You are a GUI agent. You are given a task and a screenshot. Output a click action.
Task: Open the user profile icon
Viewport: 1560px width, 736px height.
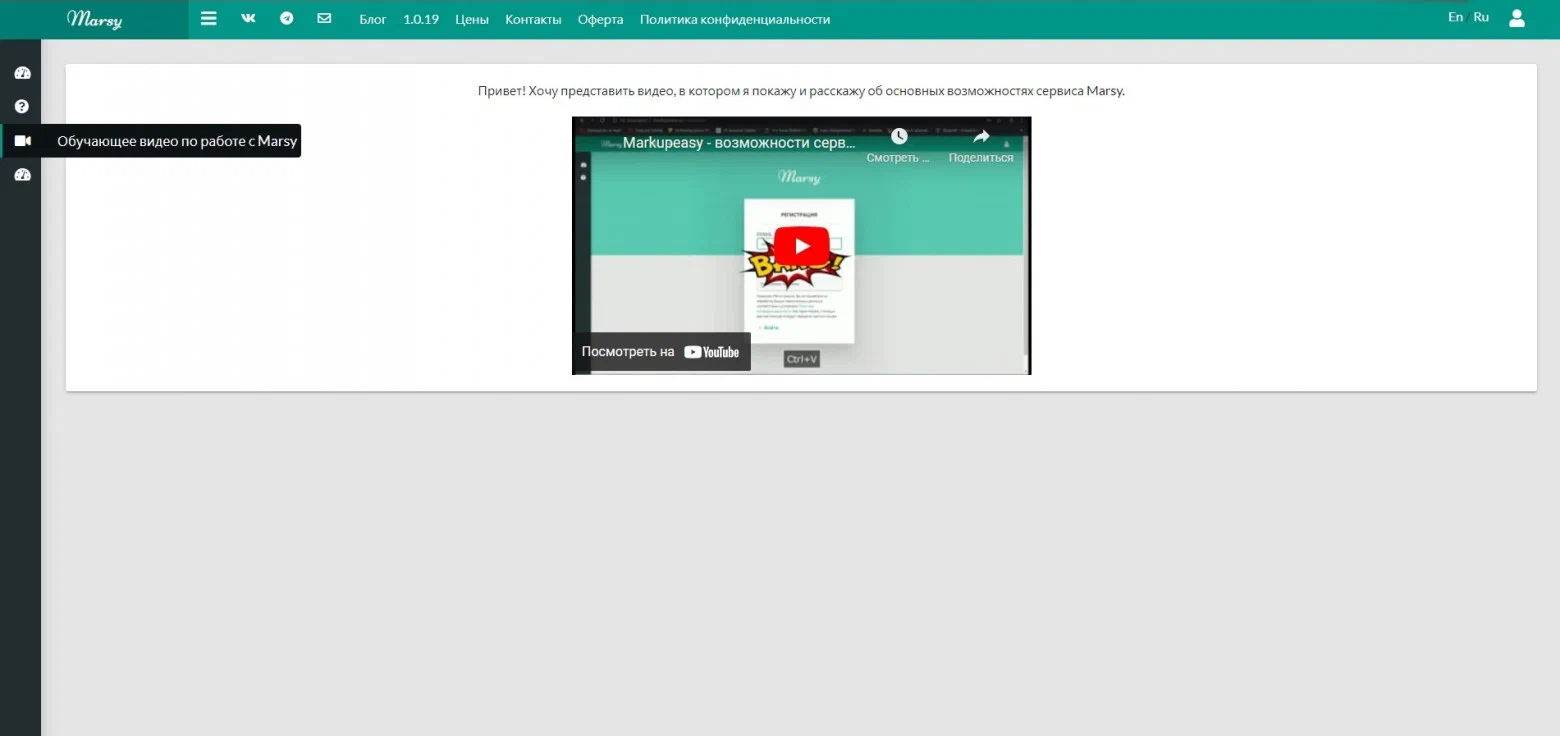pos(1517,18)
